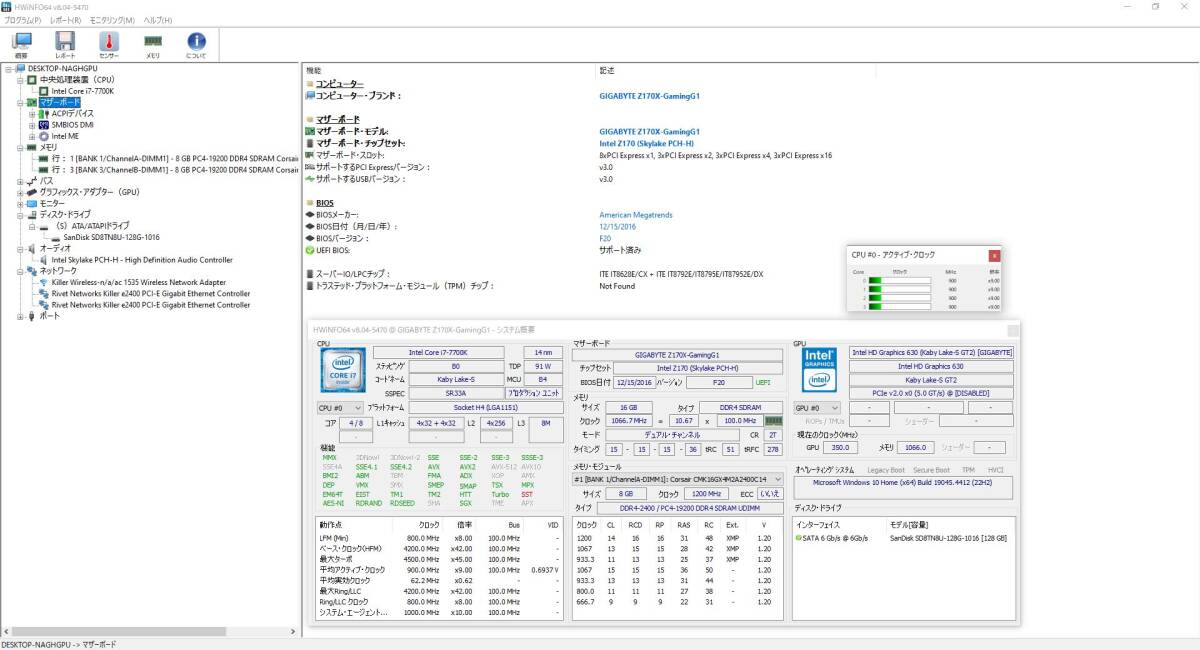Image resolution: width=1200 pixels, height=650 pixels.
Task: Select (S) ATA/ATAPIドライブ tree item
Action: point(95,226)
